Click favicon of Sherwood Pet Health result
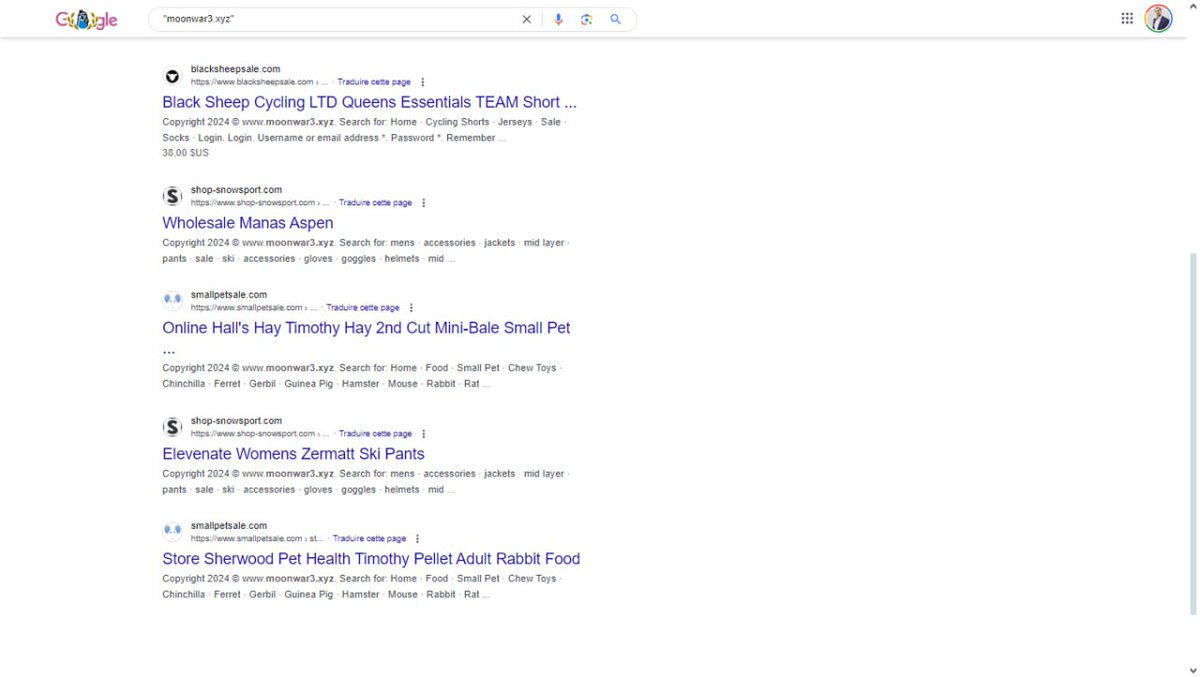The width and height of the screenshot is (1200, 677). [x=172, y=532]
